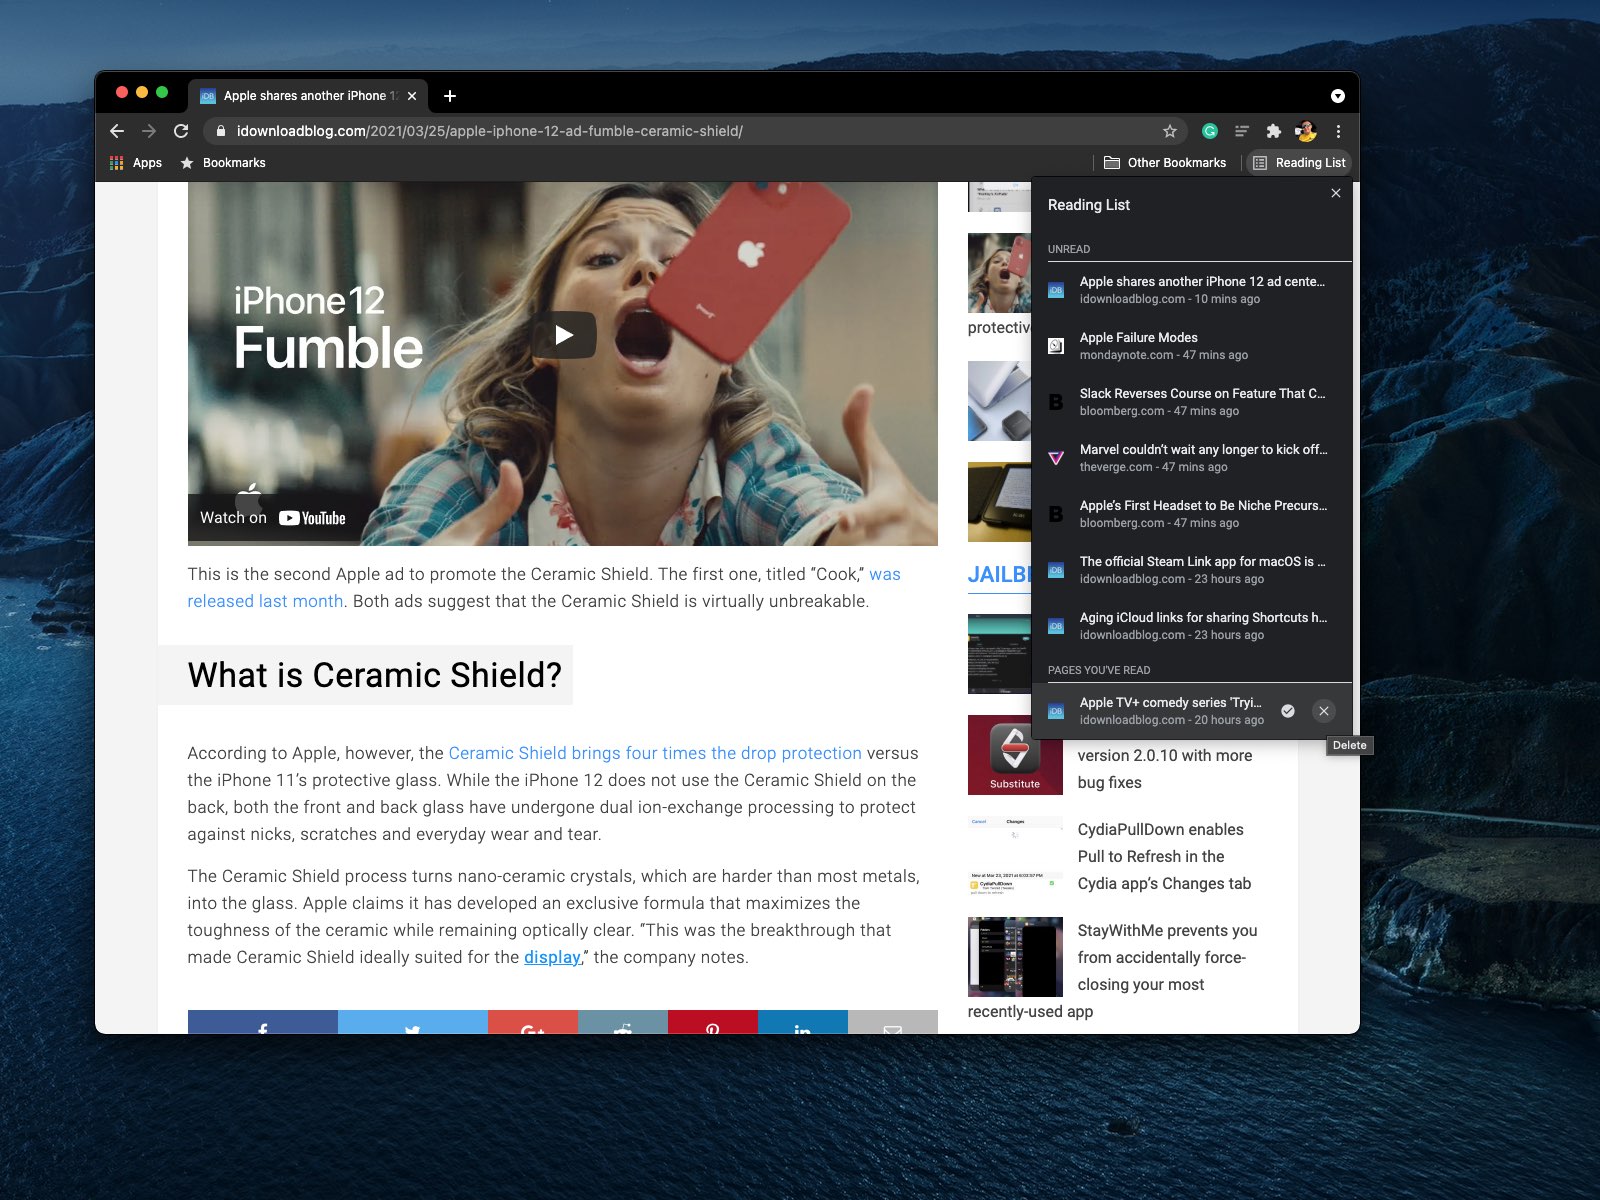
Task: Open the version 2.0.10 bug fixes article
Action: click(1165, 769)
